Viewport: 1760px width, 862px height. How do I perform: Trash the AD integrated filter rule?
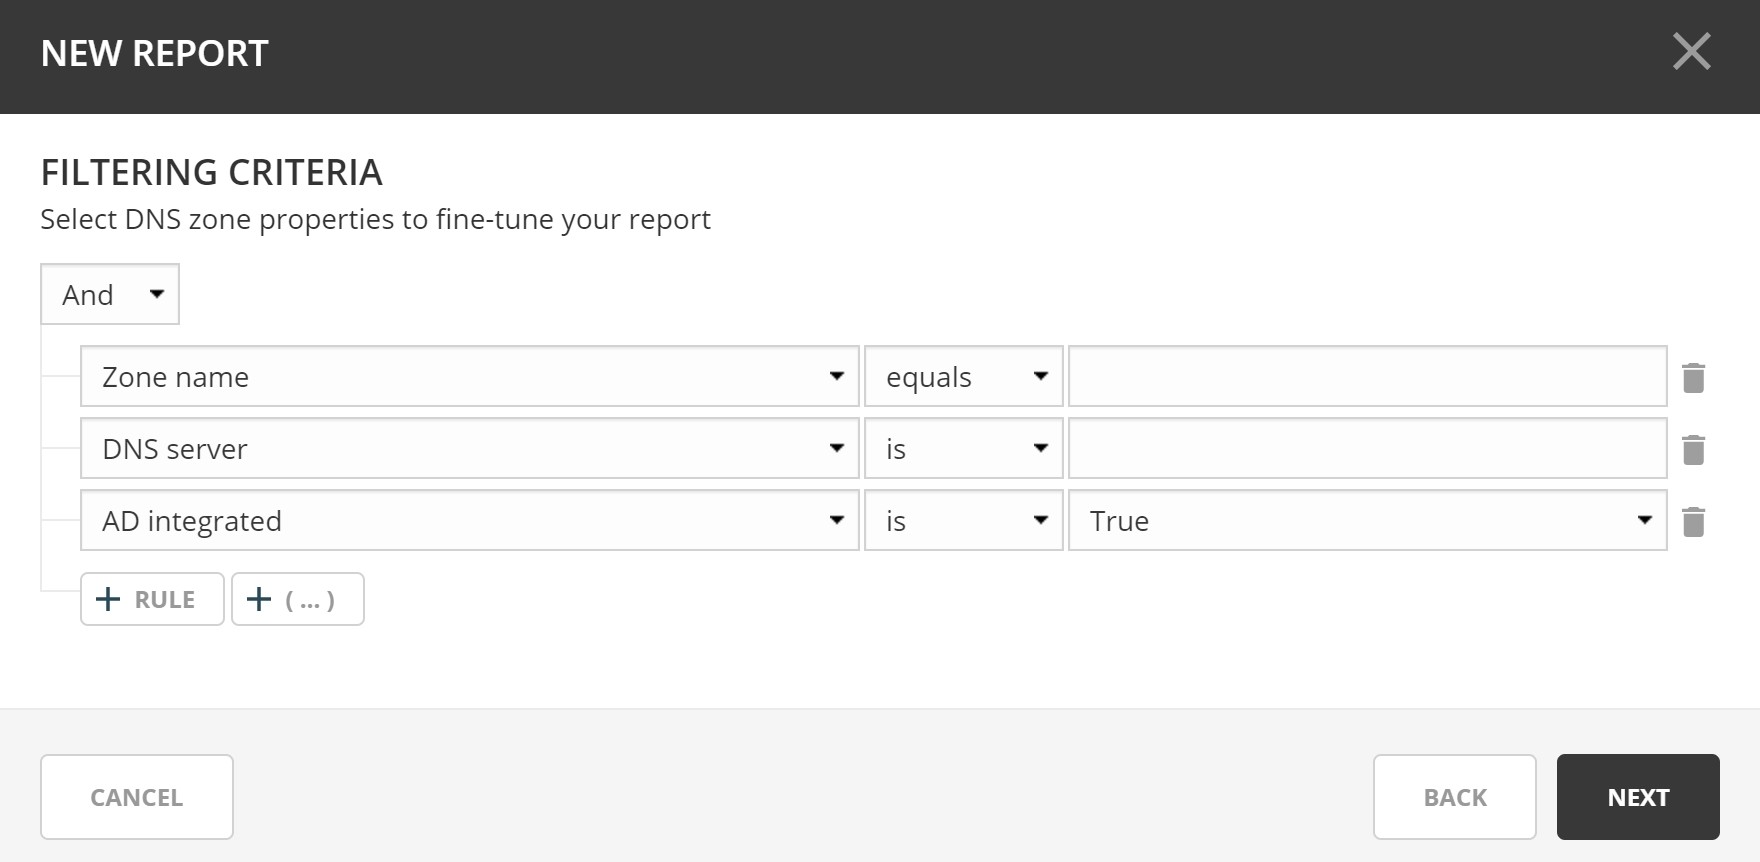tap(1693, 522)
